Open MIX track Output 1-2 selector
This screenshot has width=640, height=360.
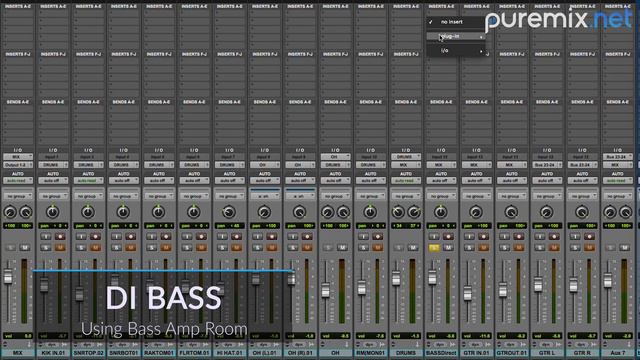click(18, 165)
